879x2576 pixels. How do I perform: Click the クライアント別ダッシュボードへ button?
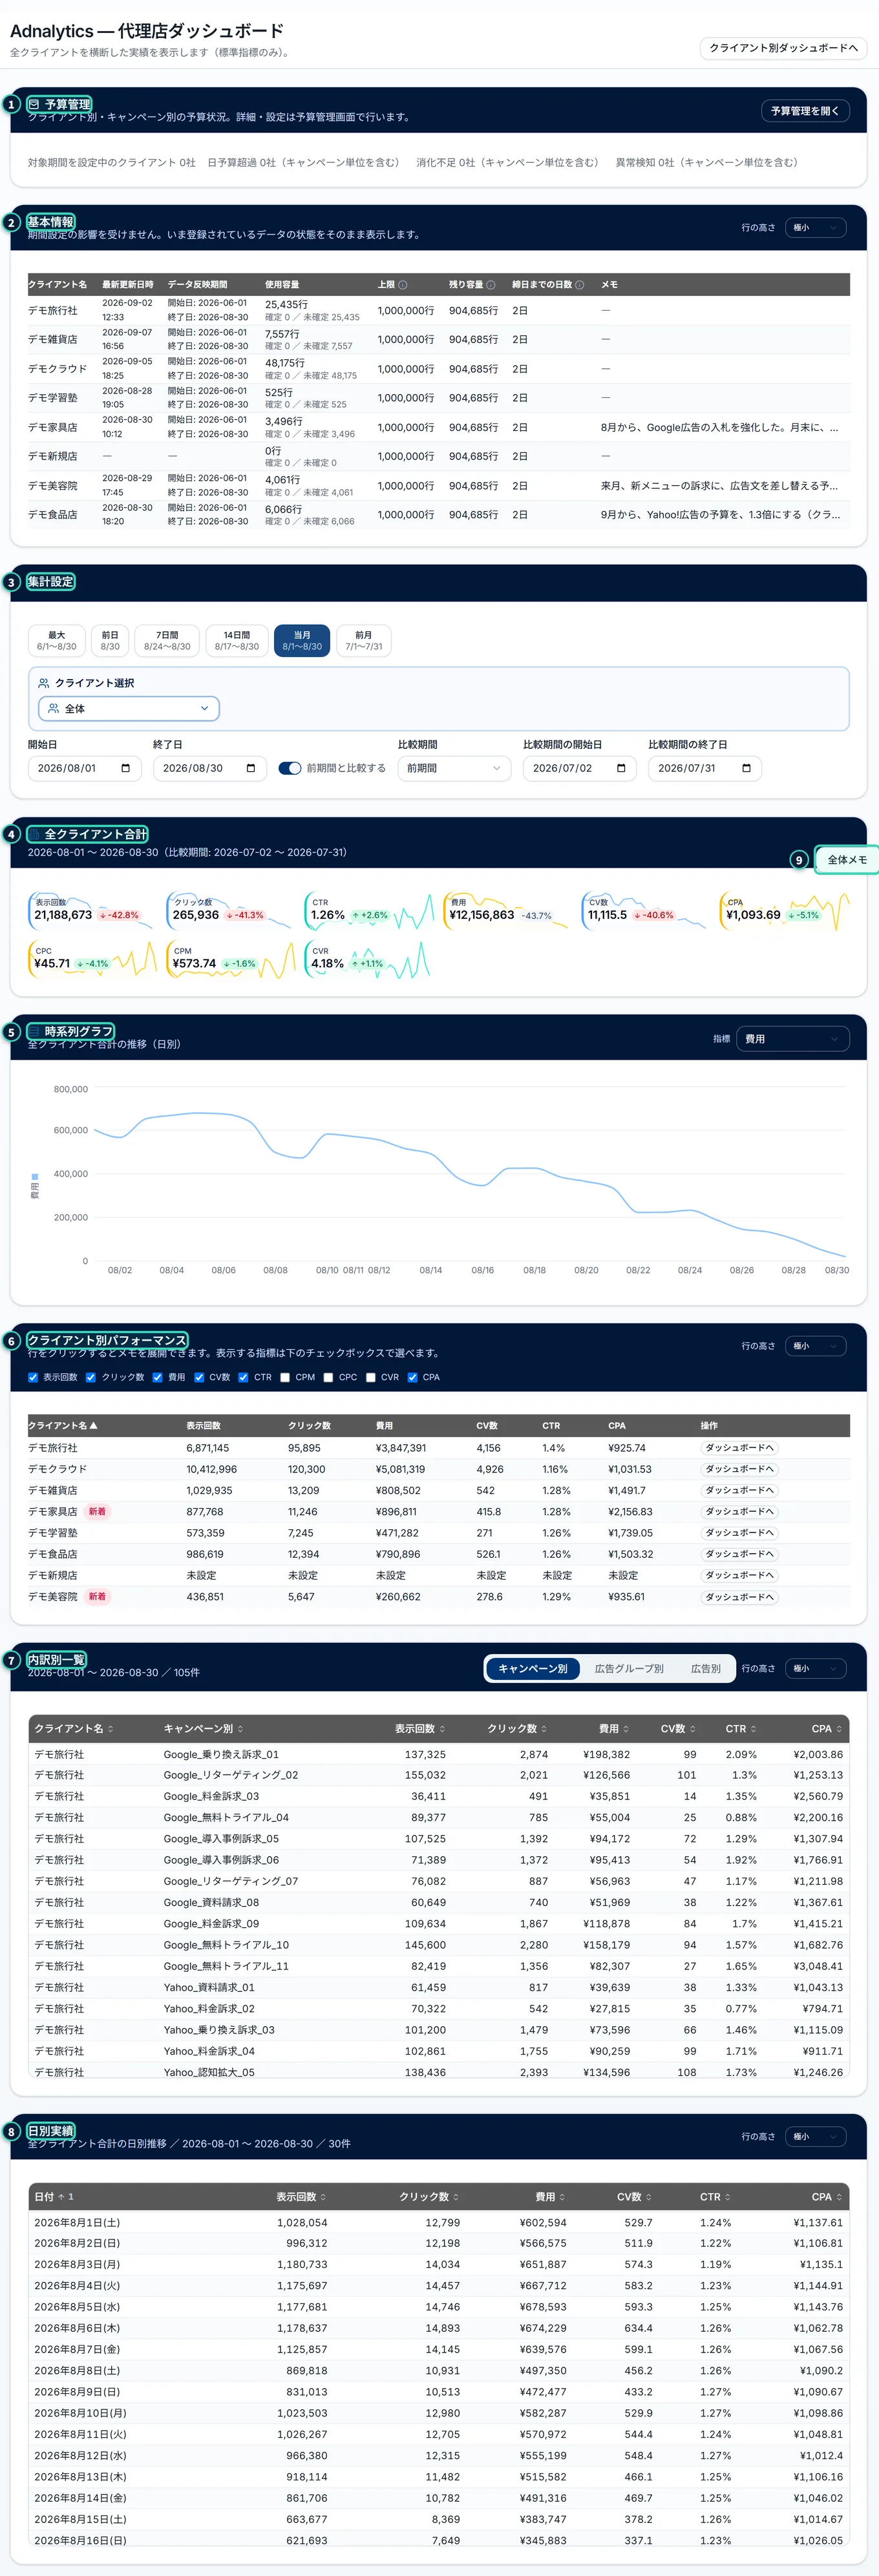pos(783,48)
